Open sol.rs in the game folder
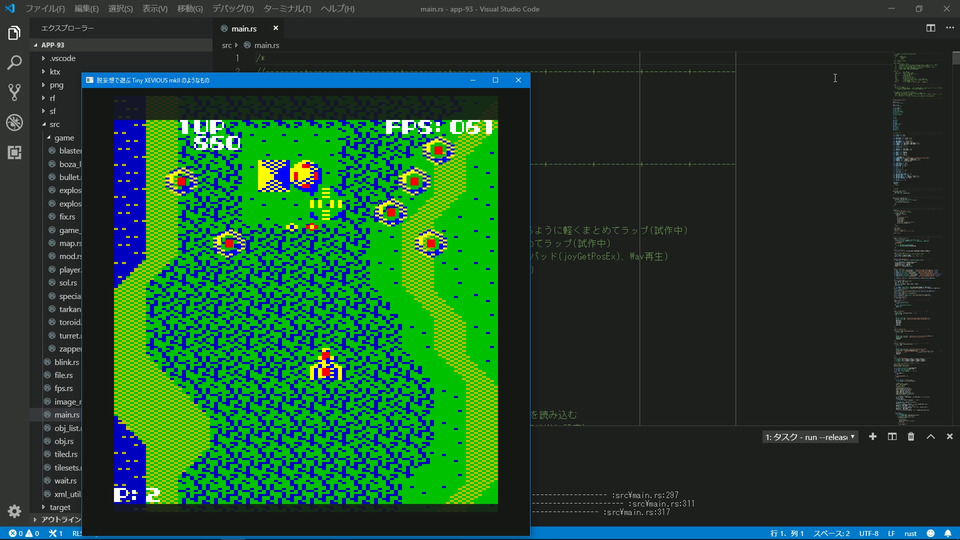Viewport: 960px width, 540px height. pyautogui.click(x=68, y=283)
